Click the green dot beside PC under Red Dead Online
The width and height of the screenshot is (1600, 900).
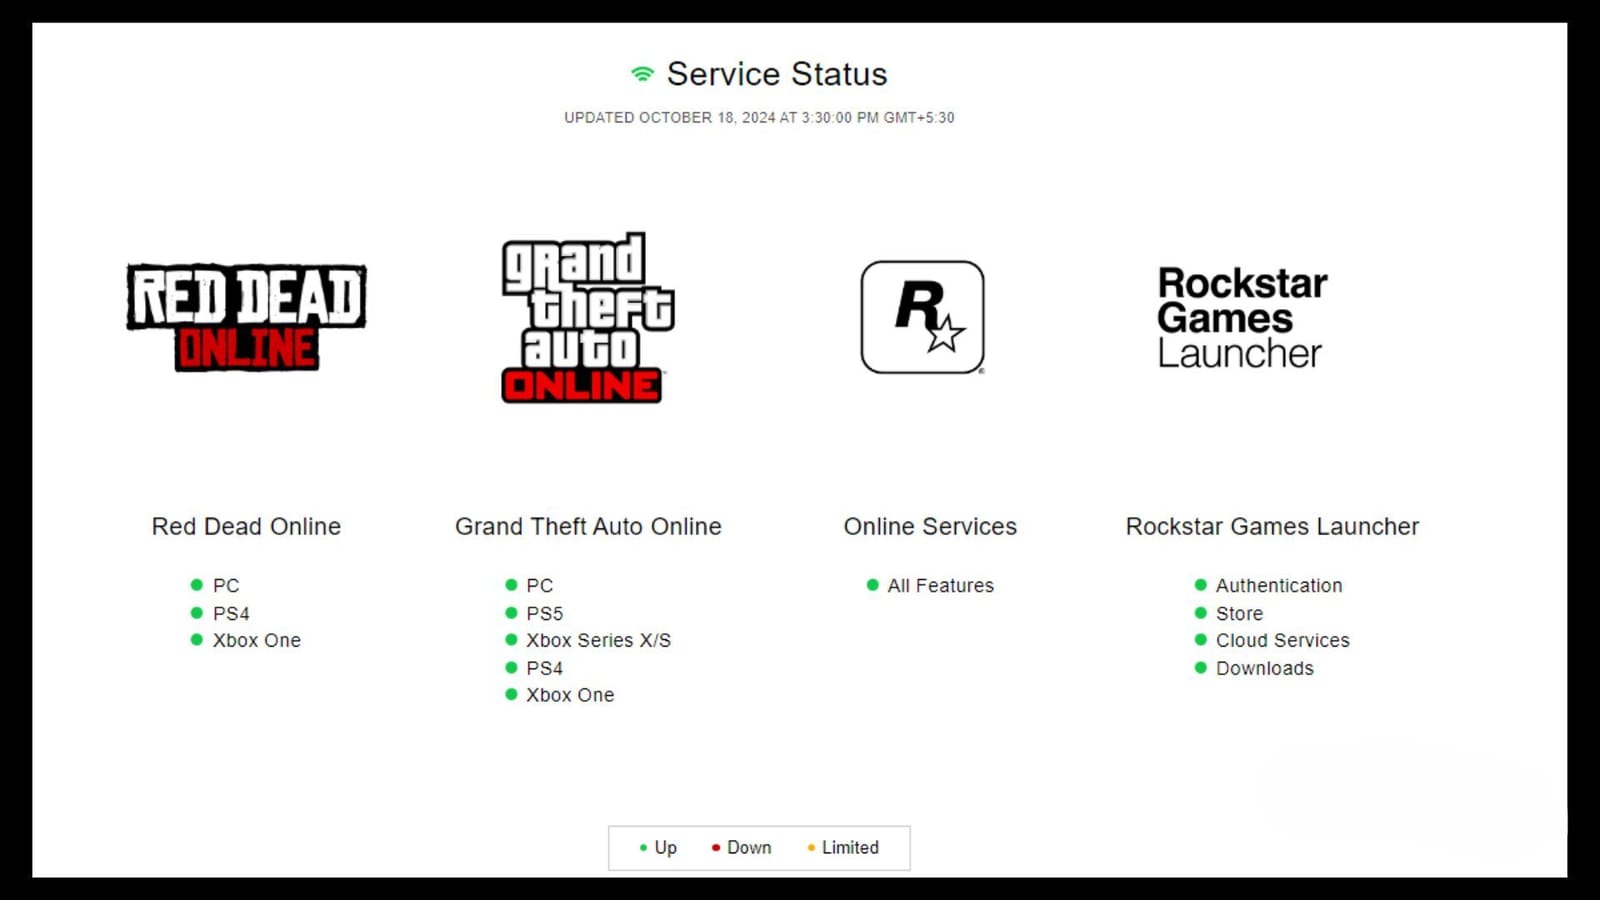(x=198, y=585)
